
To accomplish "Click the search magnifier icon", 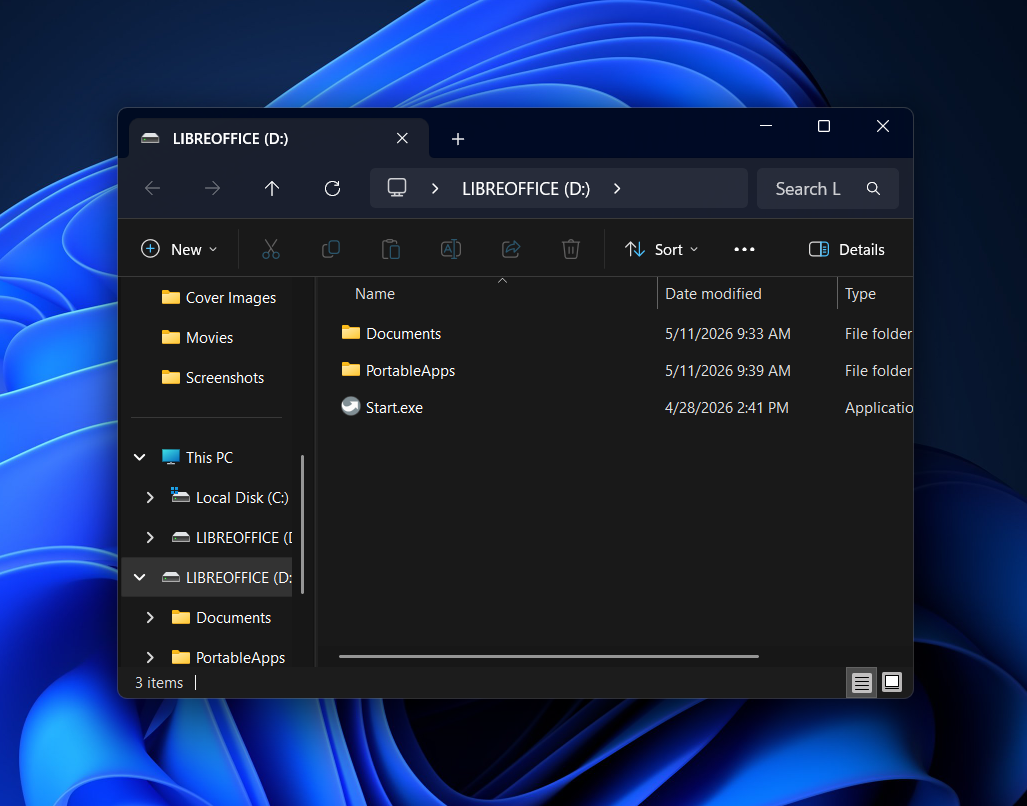I will point(873,189).
